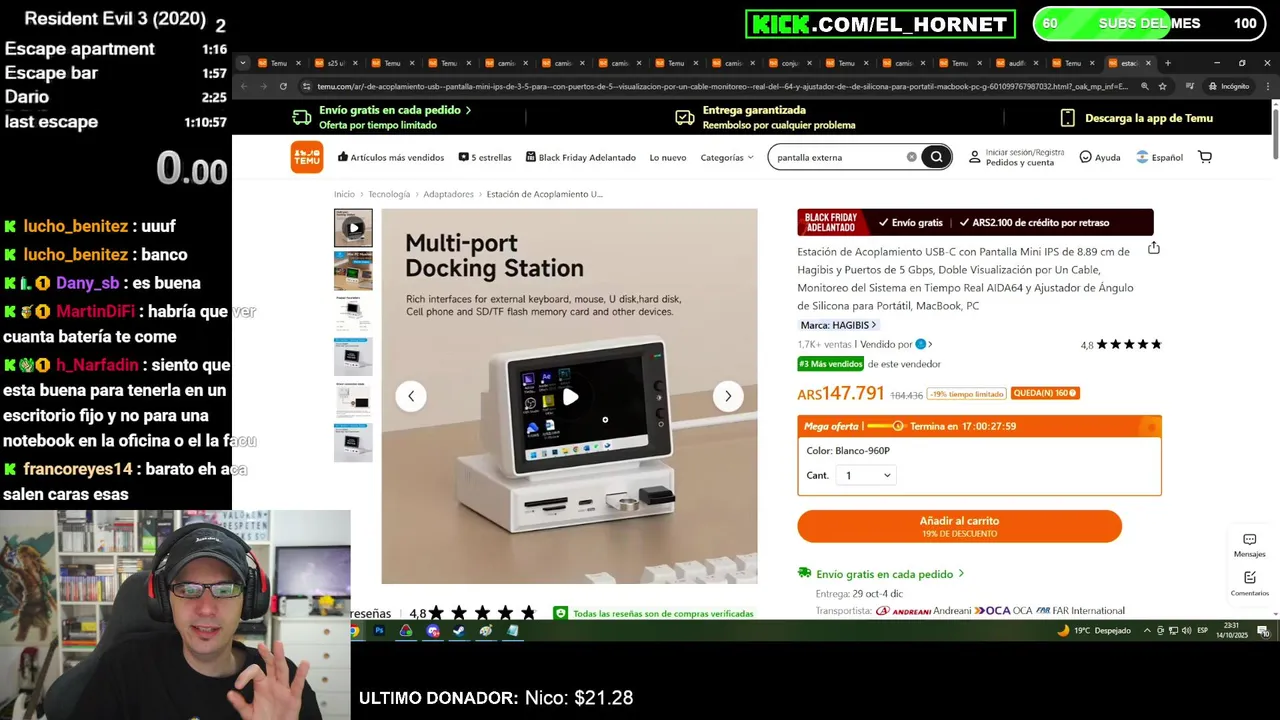Open the Categorías dropdown
1280x720 pixels.
tap(727, 157)
